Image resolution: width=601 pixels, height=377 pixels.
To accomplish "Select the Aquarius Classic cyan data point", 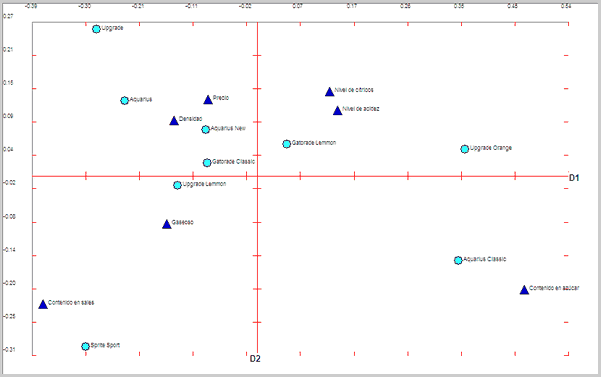I will [458, 261].
